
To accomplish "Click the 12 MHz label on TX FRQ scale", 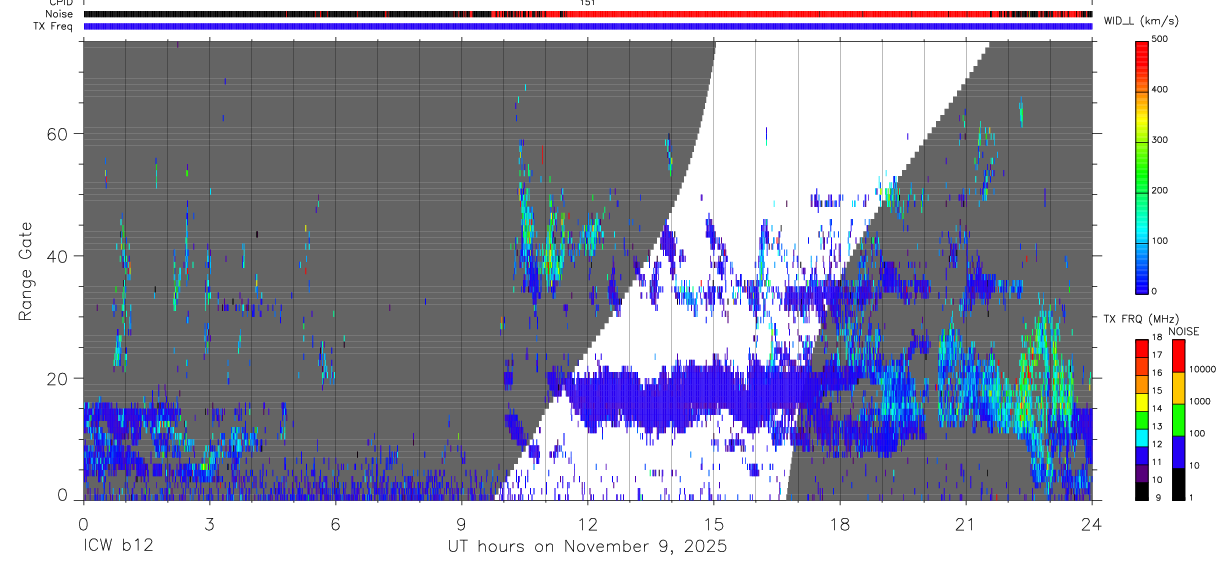I will point(1159,444).
